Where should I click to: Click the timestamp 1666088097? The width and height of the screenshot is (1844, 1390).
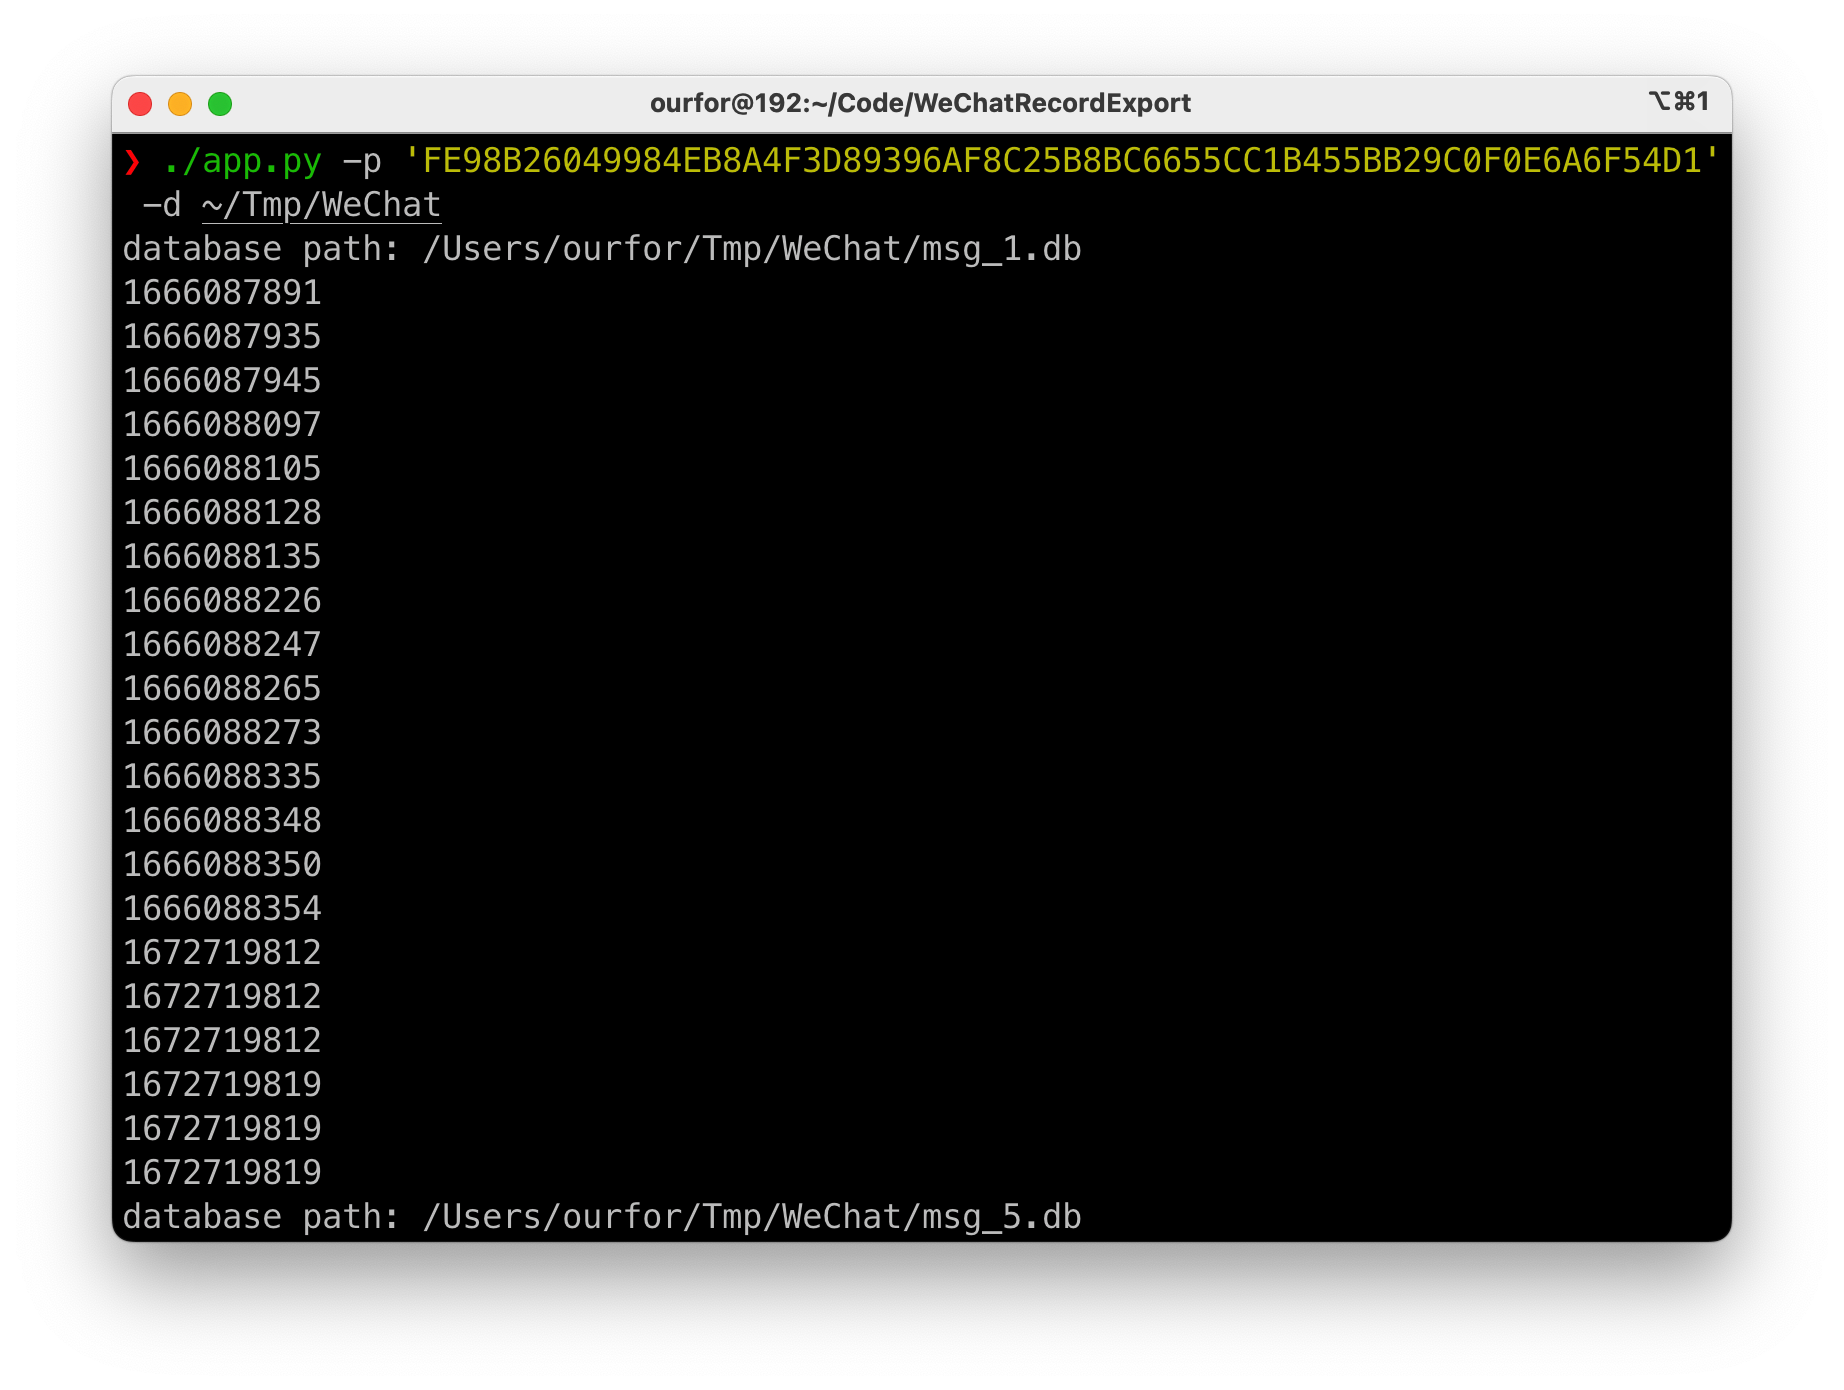click(222, 425)
